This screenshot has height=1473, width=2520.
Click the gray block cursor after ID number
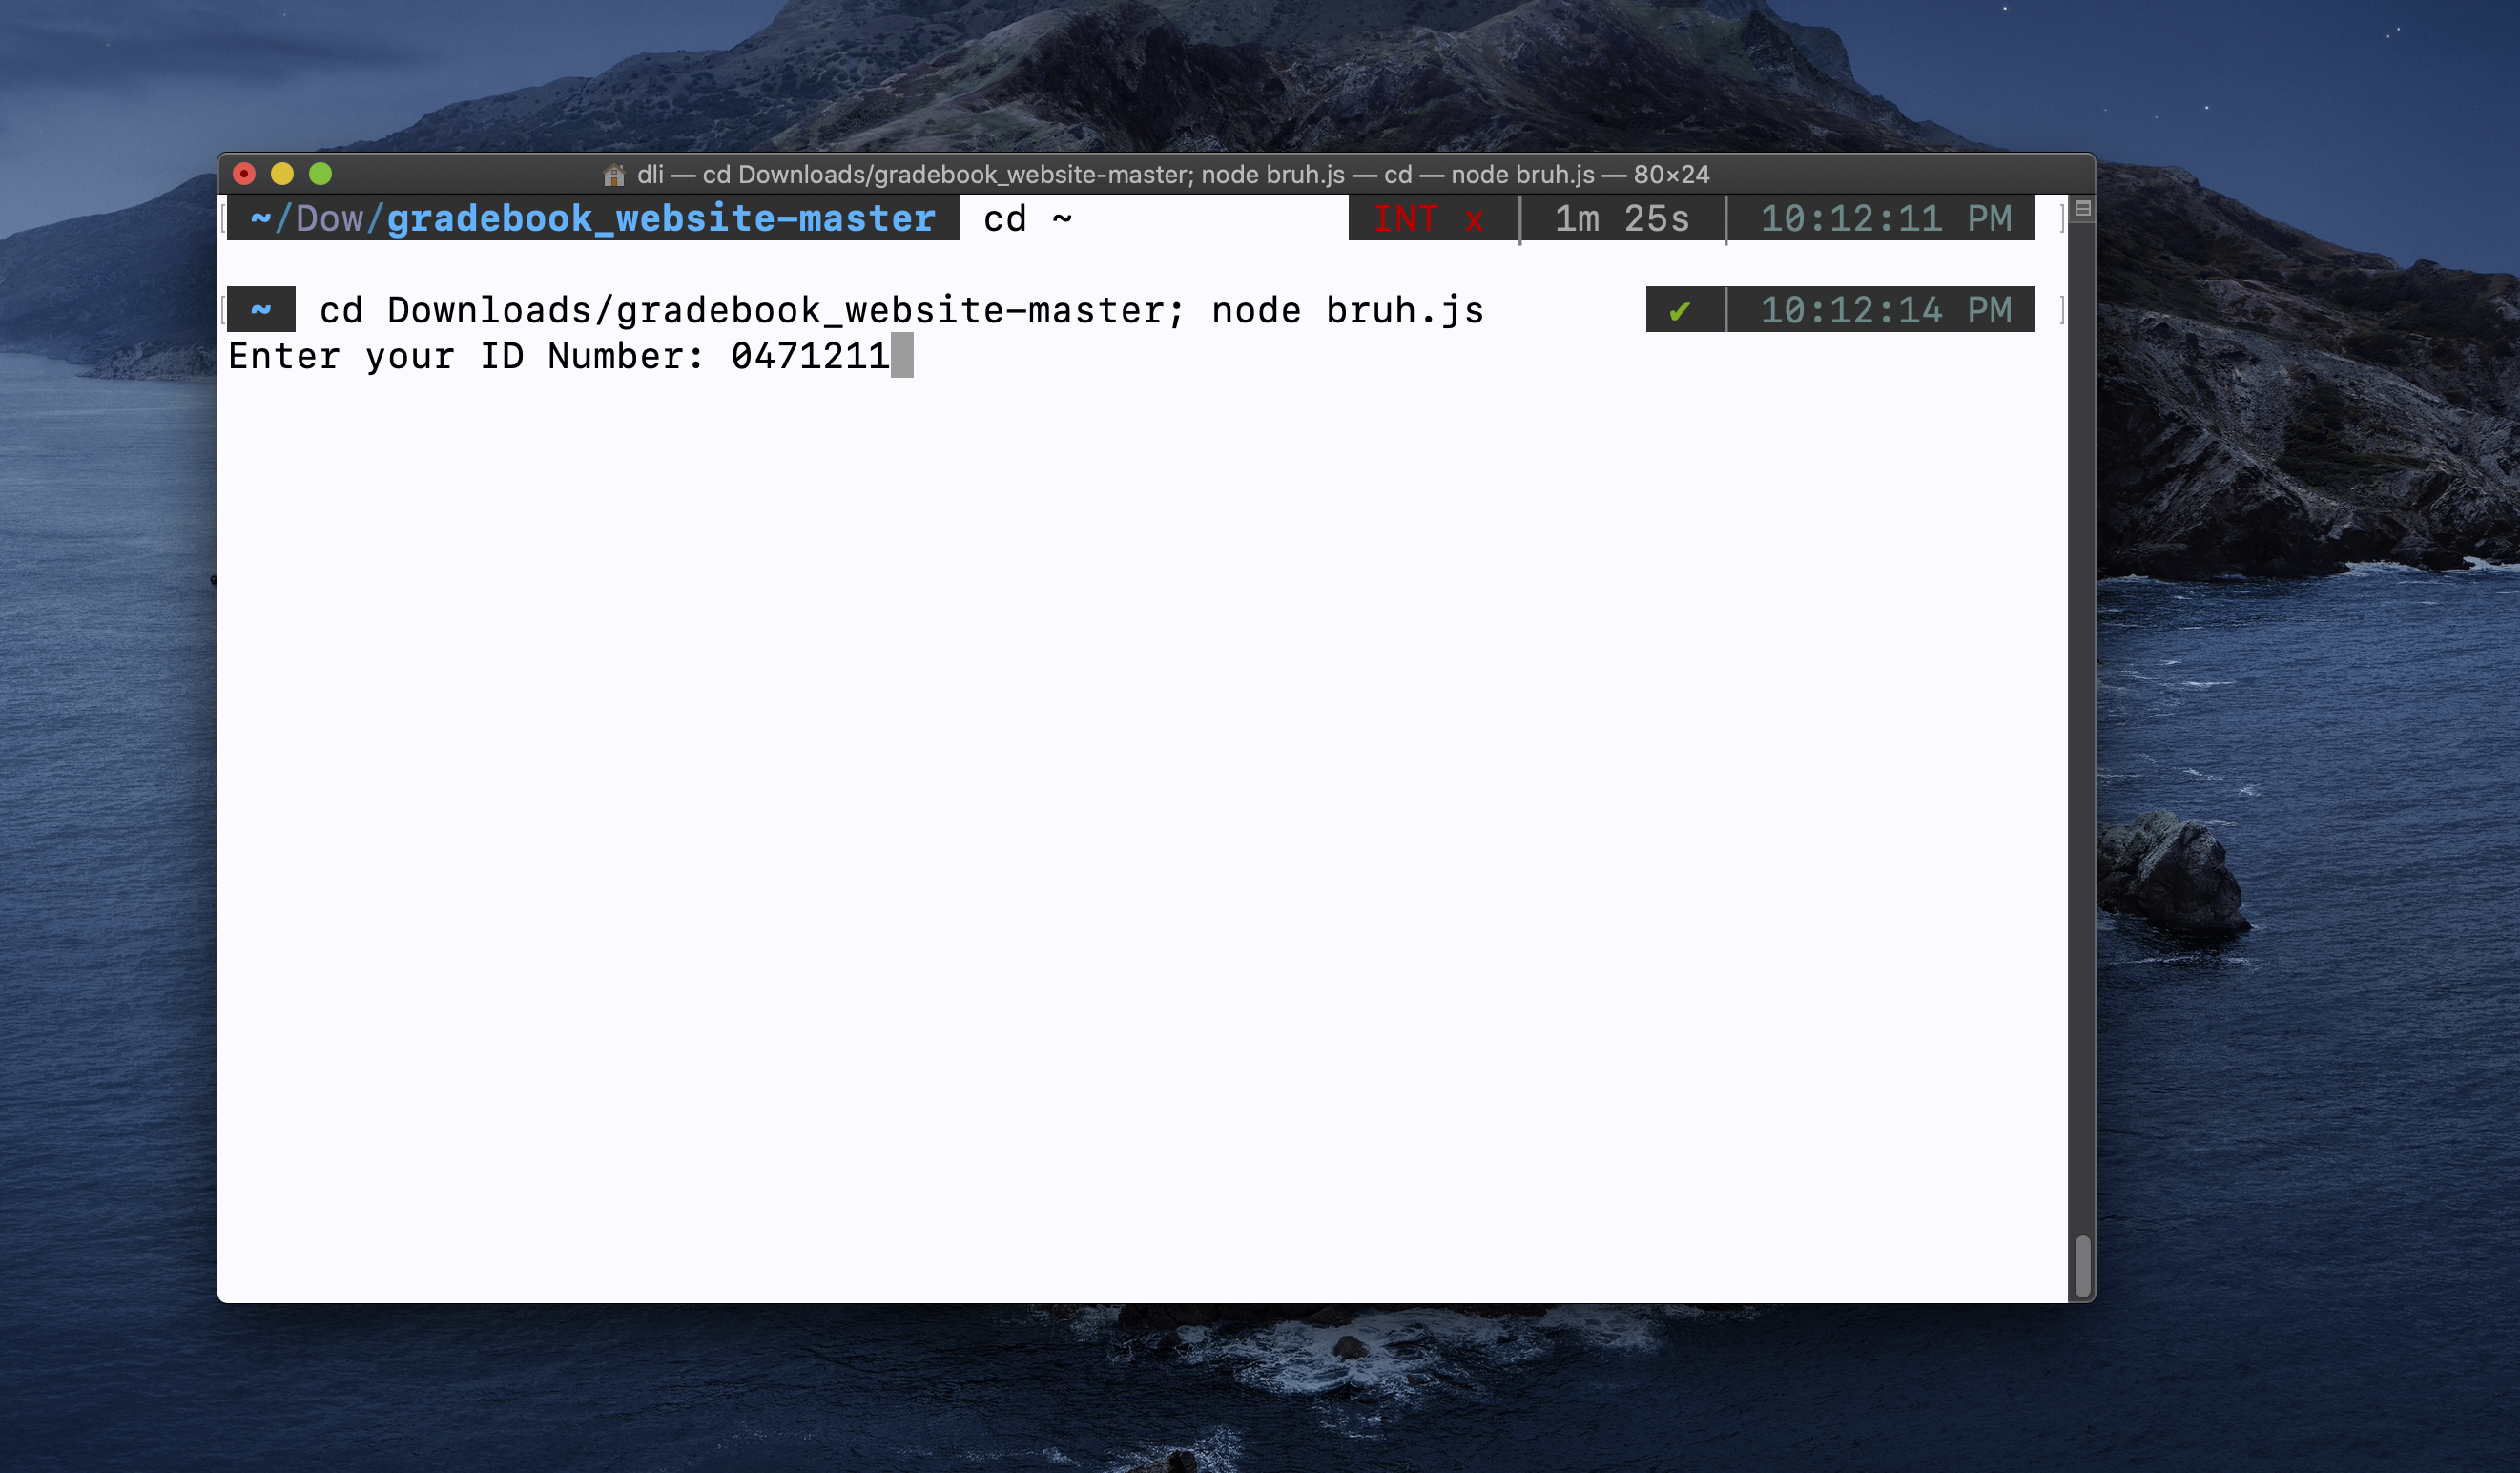pos(902,356)
